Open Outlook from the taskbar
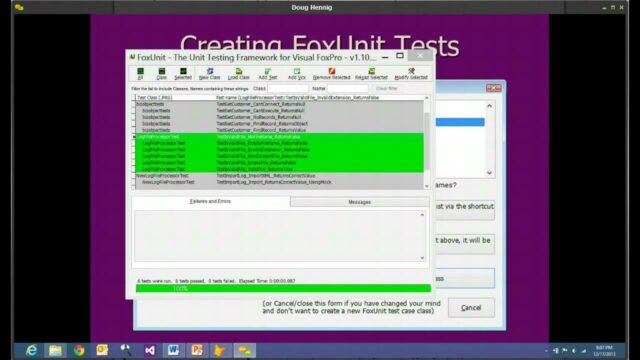The width and height of the screenshot is (640, 360). pyautogui.click(x=102, y=350)
